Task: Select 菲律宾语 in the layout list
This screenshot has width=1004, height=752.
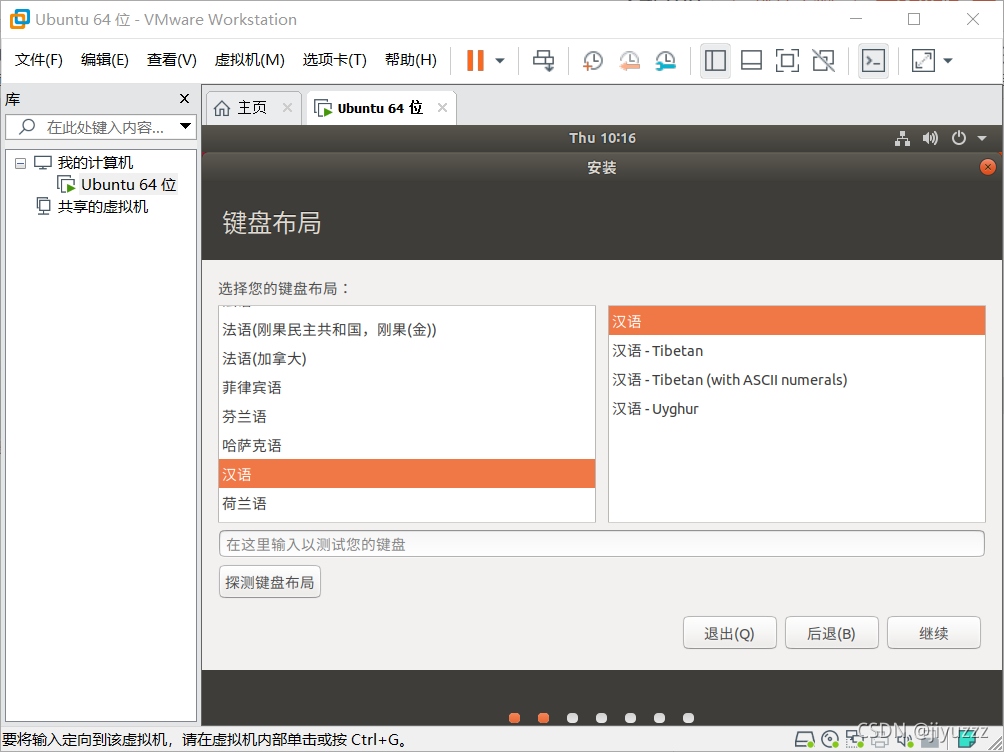Action: click(407, 388)
